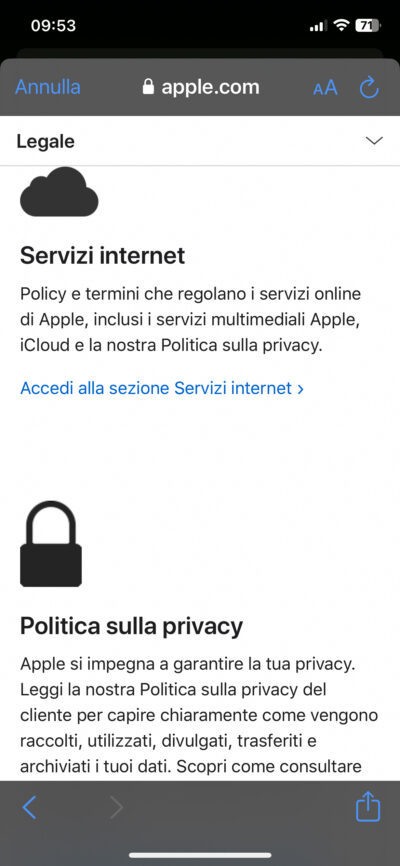This screenshot has height=866, width=400.
Task: Open Accedi alla sezione Servizi internet link
Action: 162,388
